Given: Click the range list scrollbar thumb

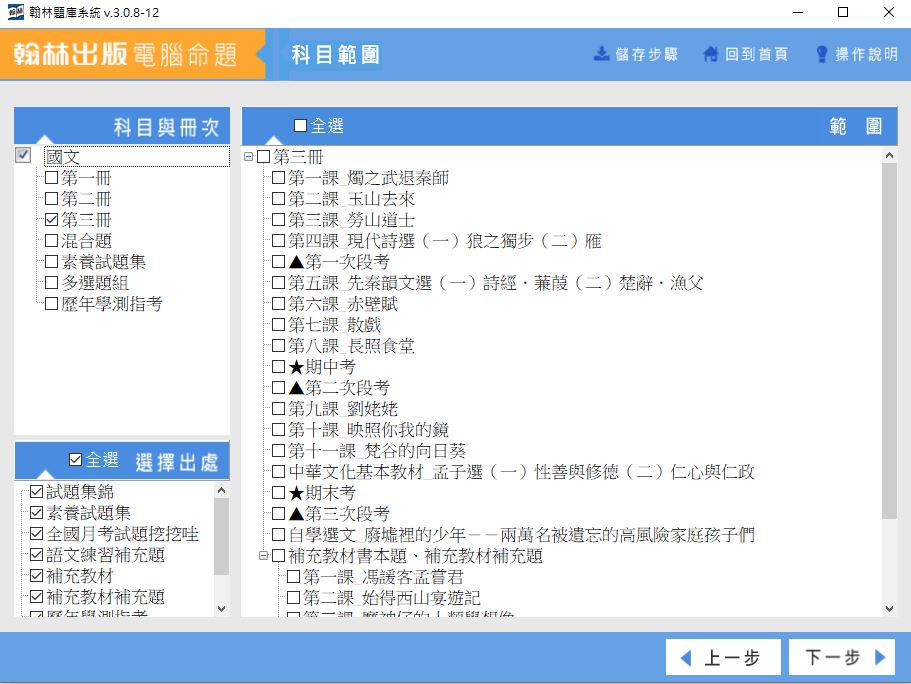Looking at the screenshot, I should pos(889,341).
